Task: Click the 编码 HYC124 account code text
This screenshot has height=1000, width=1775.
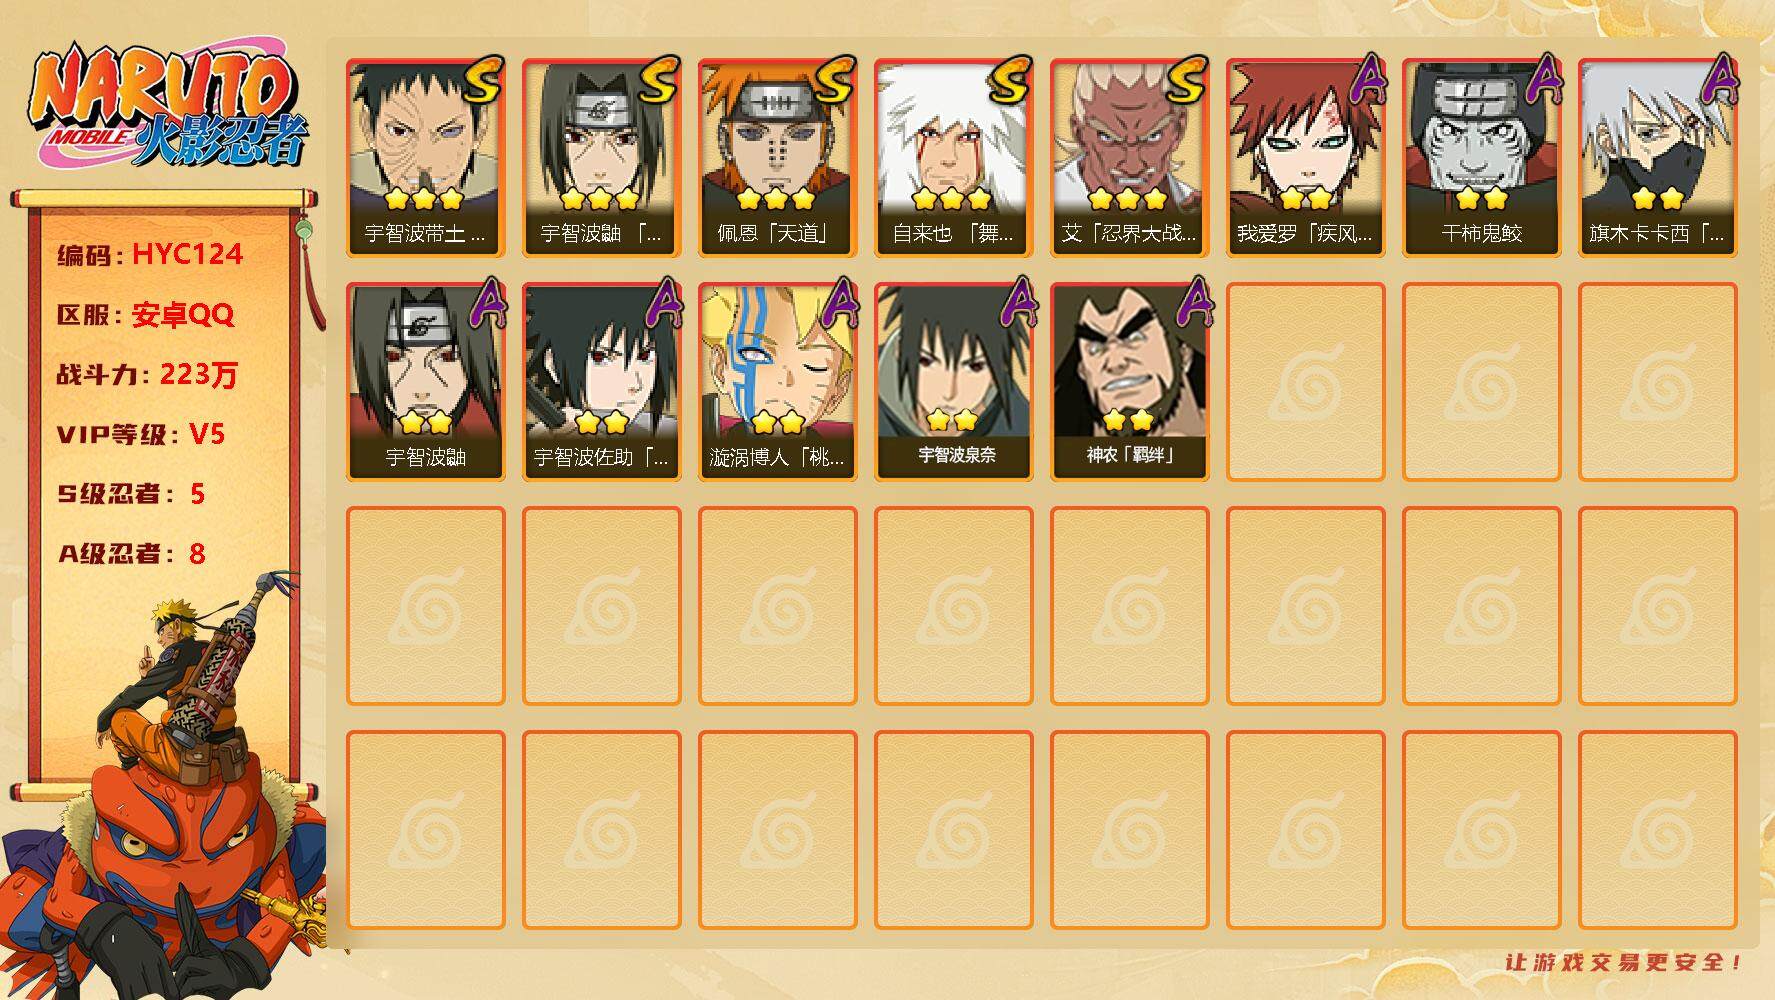Action: (x=150, y=254)
